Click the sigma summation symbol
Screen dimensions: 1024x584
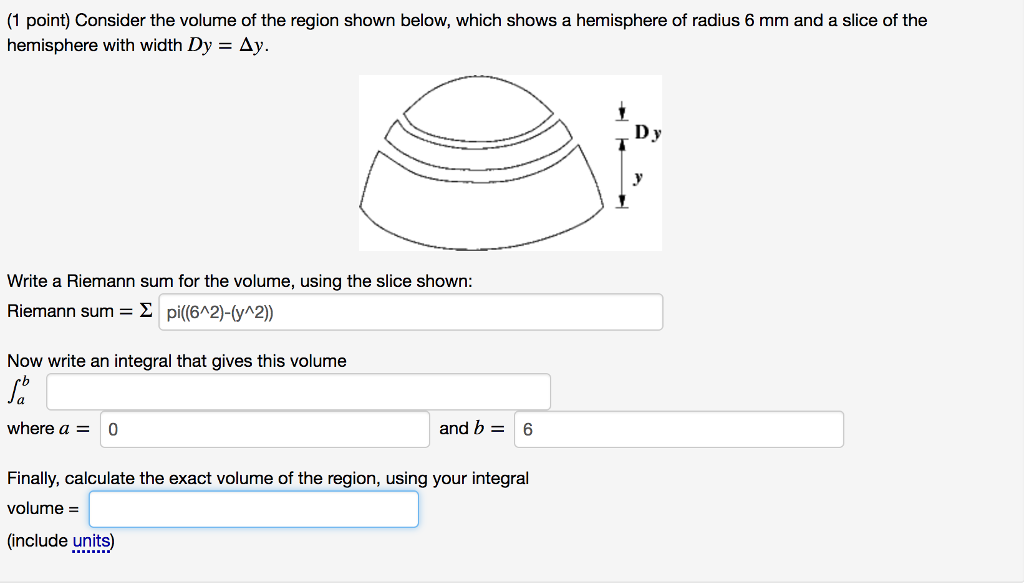pos(146,311)
